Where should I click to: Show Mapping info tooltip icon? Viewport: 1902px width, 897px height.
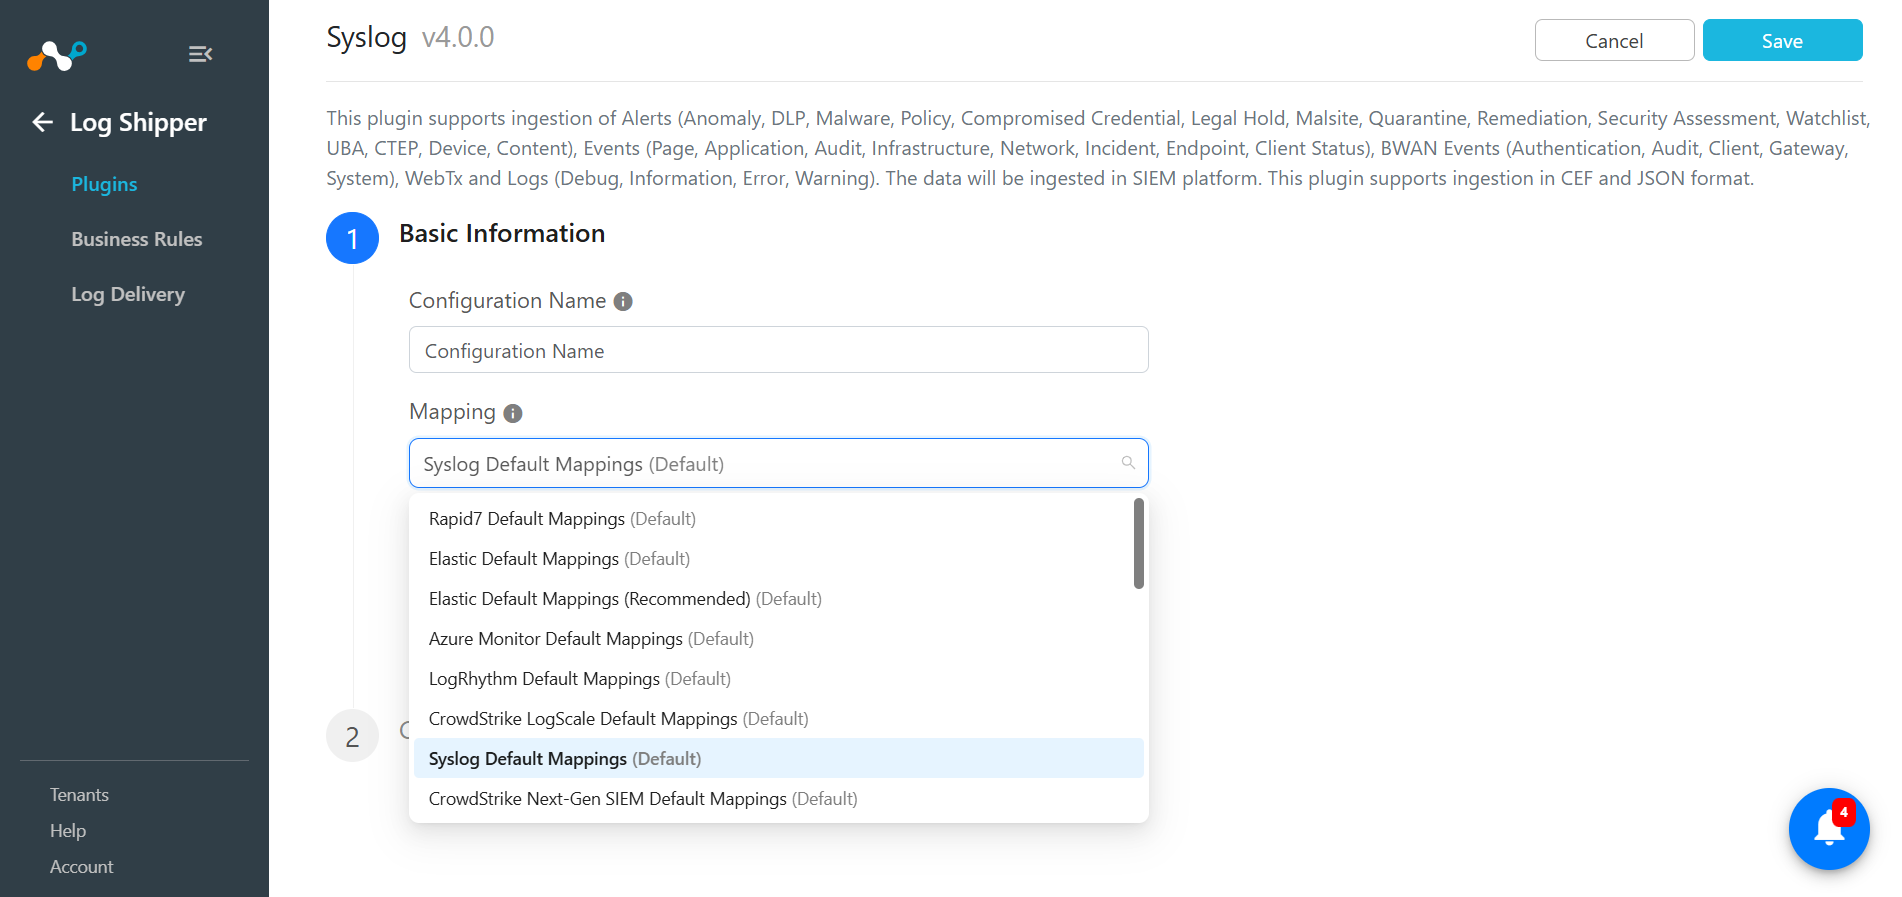pos(513,413)
